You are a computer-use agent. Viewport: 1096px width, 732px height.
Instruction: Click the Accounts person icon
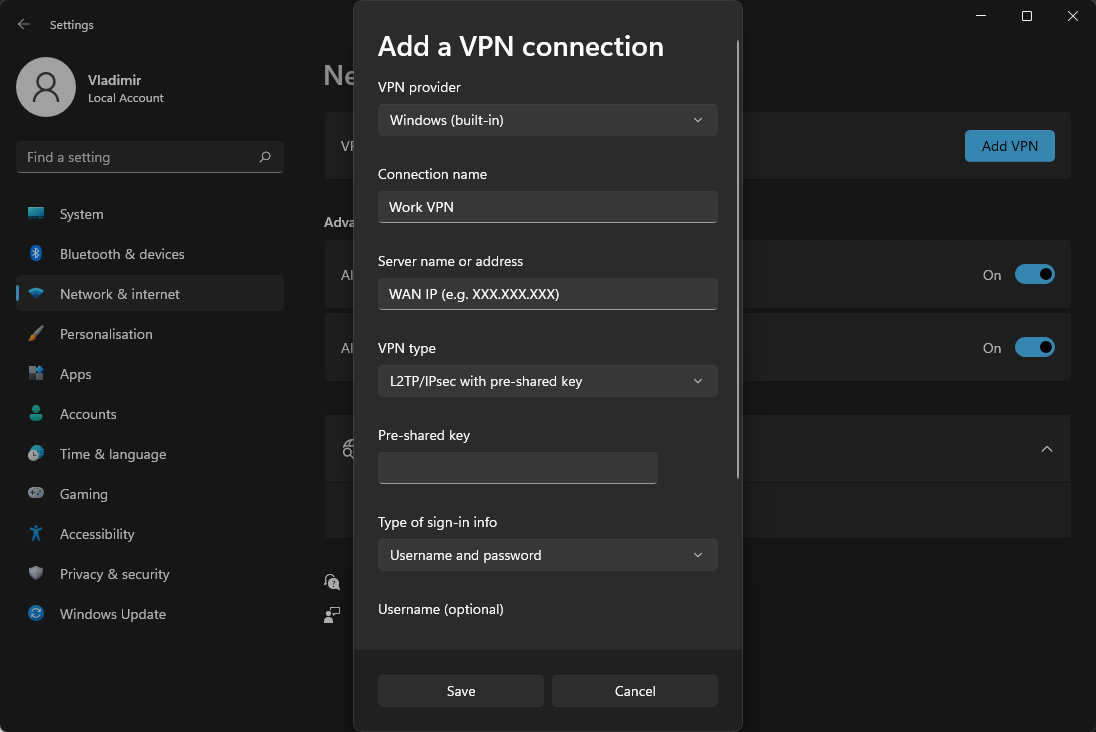tap(36, 414)
